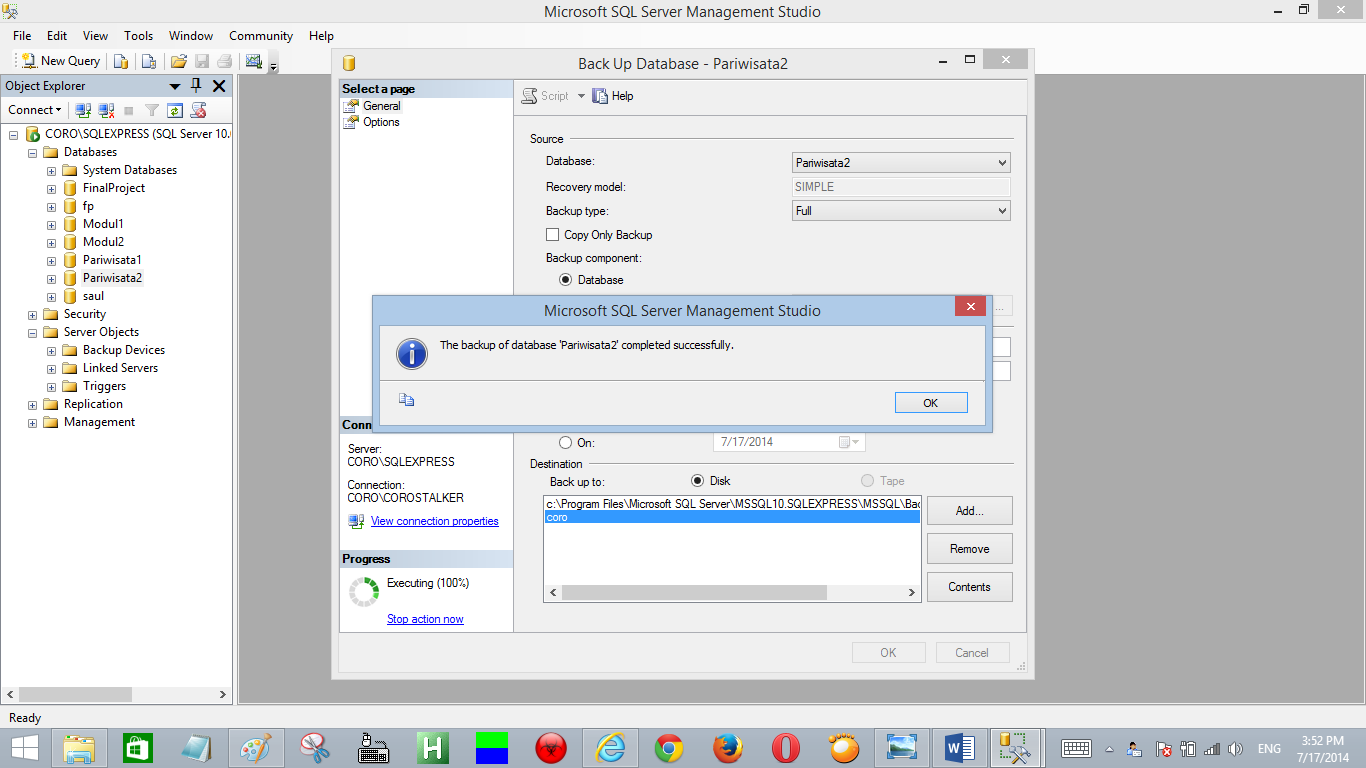Click the Database Engine Query icon
Image resolution: width=1366 pixels, height=768 pixels.
tap(120, 61)
